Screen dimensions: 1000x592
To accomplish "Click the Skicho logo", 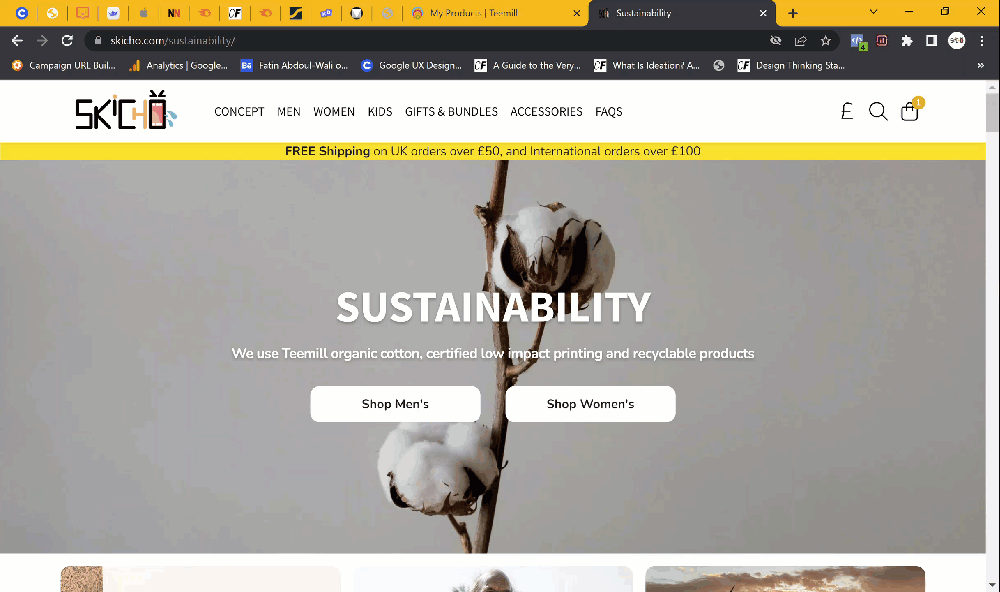I will [x=126, y=111].
